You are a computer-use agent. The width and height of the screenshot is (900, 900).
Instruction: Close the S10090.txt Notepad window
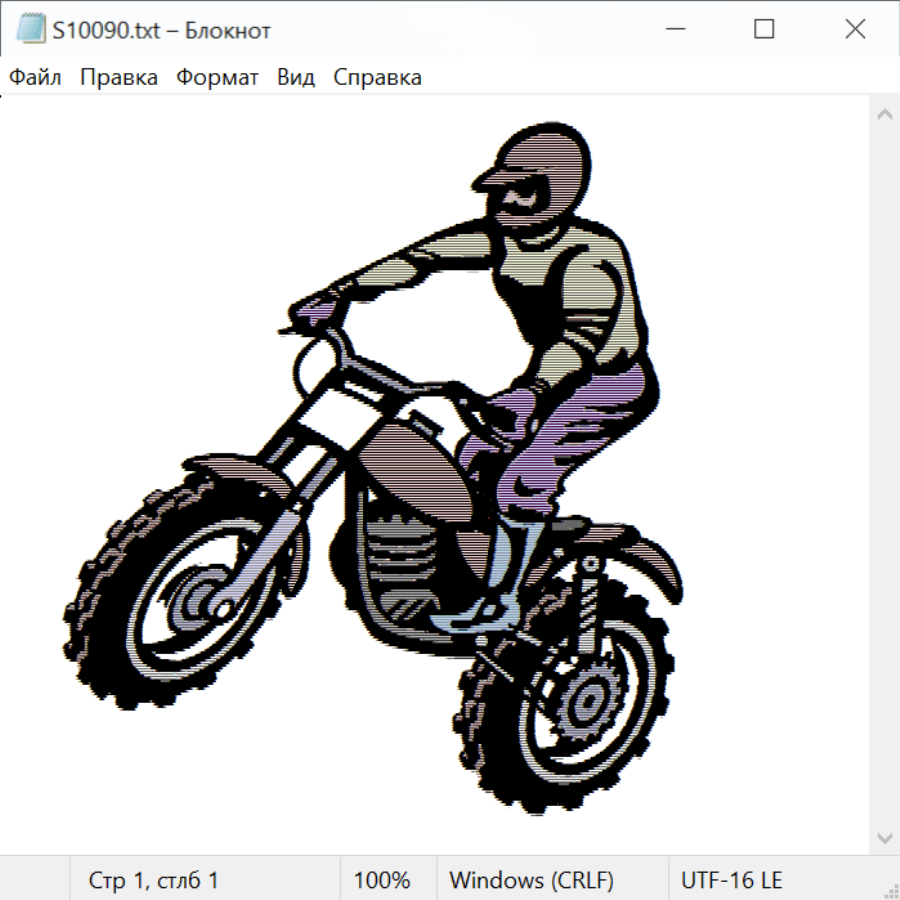(x=855, y=30)
